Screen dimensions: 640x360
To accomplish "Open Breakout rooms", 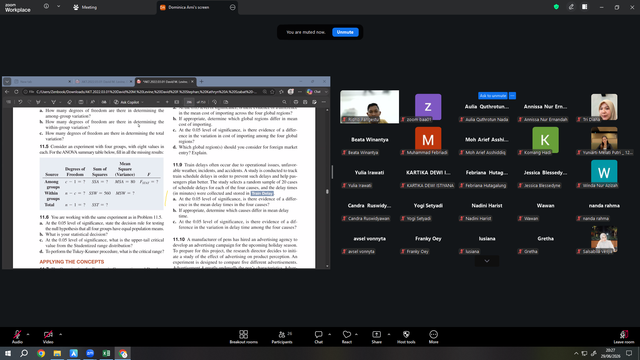I will pos(244,337).
